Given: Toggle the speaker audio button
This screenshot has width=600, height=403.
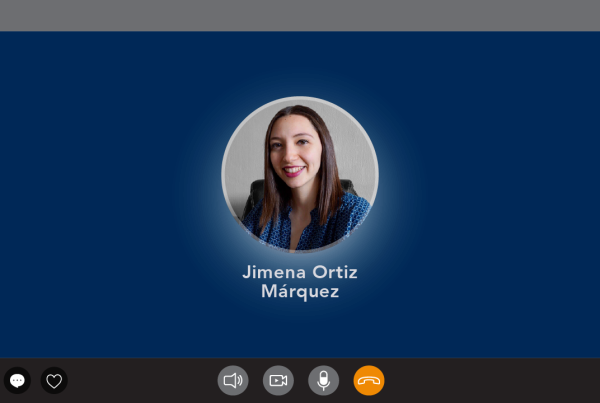Looking at the screenshot, I should tap(233, 380).
